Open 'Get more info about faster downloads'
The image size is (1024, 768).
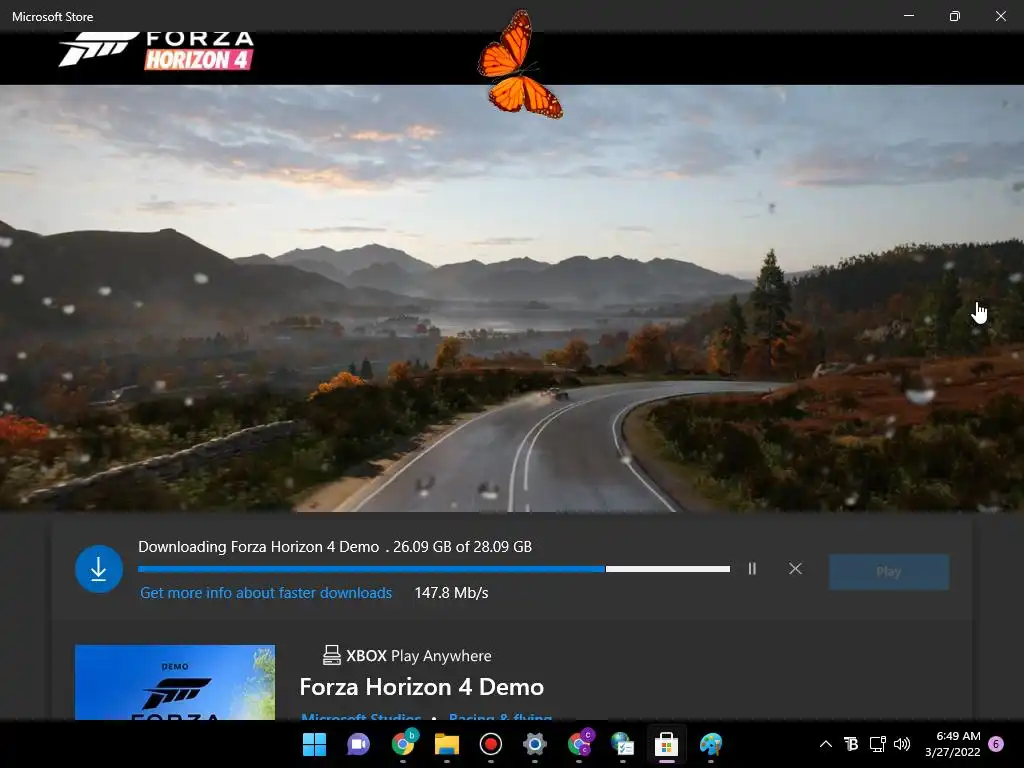pyautogui.click(x=266, y=593)
